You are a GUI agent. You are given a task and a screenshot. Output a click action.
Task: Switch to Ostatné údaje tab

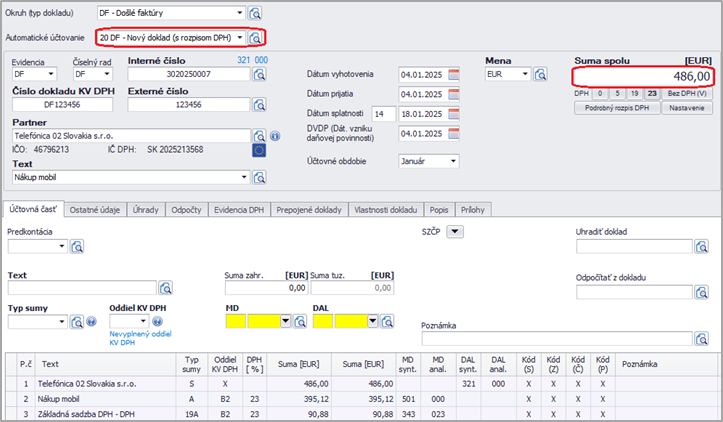point(95,210)
